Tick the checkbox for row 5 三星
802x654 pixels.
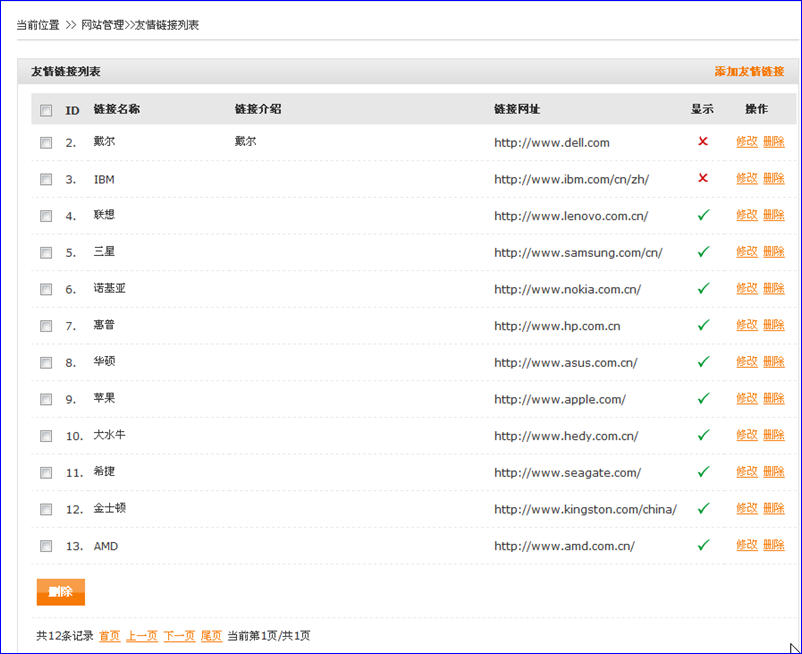[46, 253]
